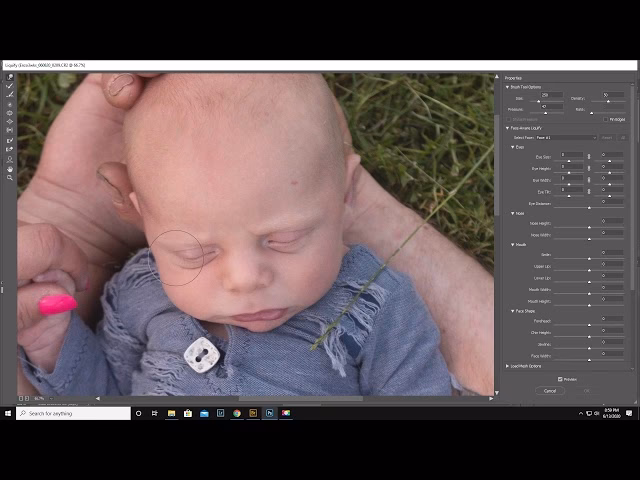Image resolution: width=640 pixels, height=480 pixels.
Task: Click the Smile slider
Action: pyautogui.click(x=589, y=259)
